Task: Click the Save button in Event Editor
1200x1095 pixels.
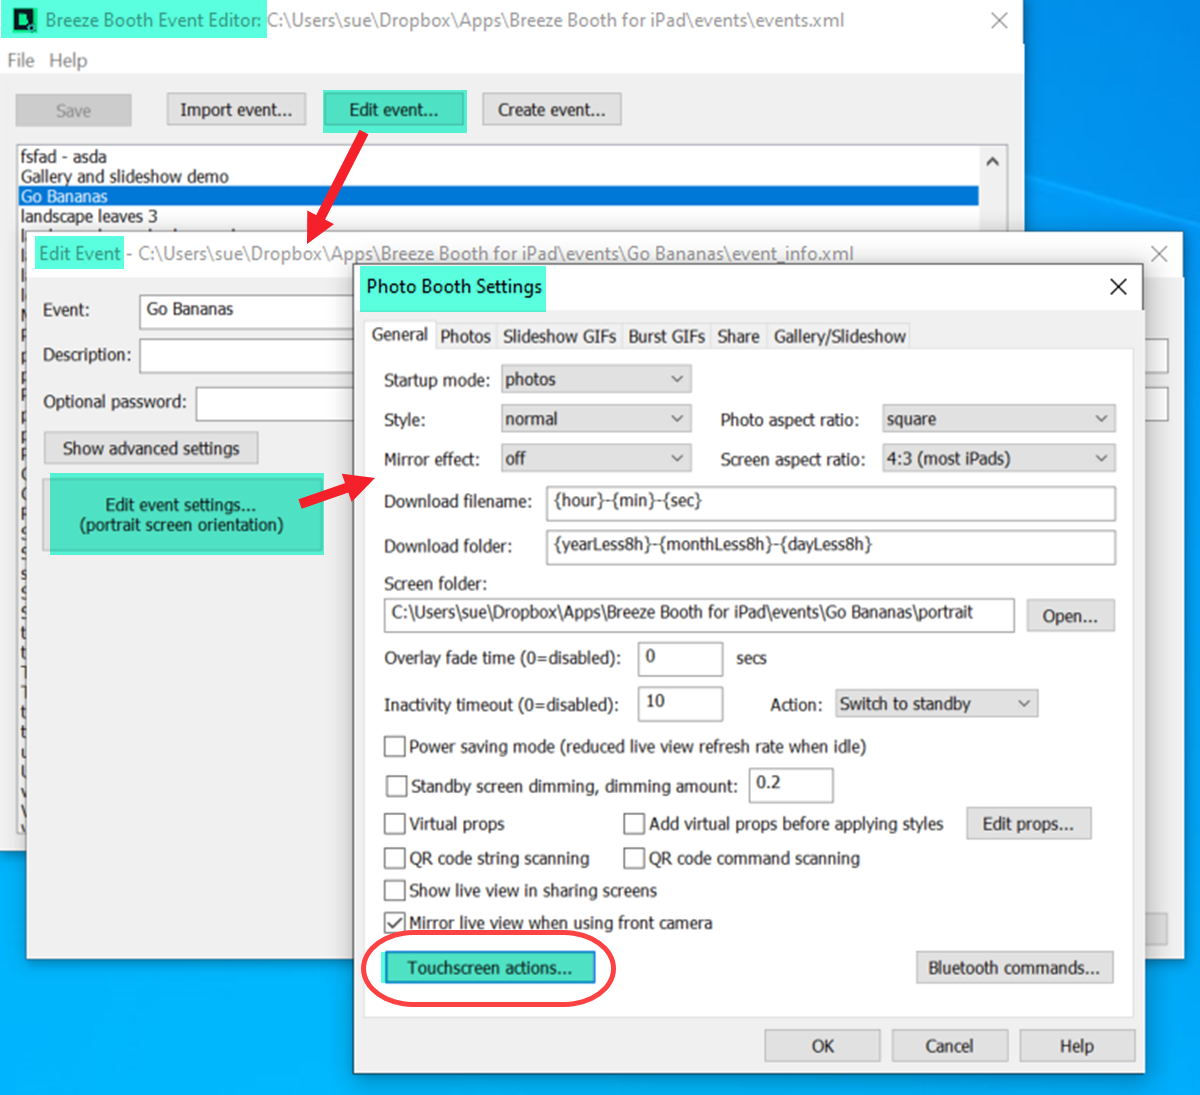Action: (73, 110)
